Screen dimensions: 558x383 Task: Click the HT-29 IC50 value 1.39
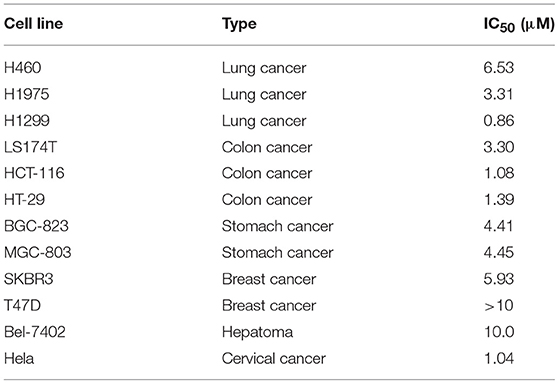click(x=499, y=199)
